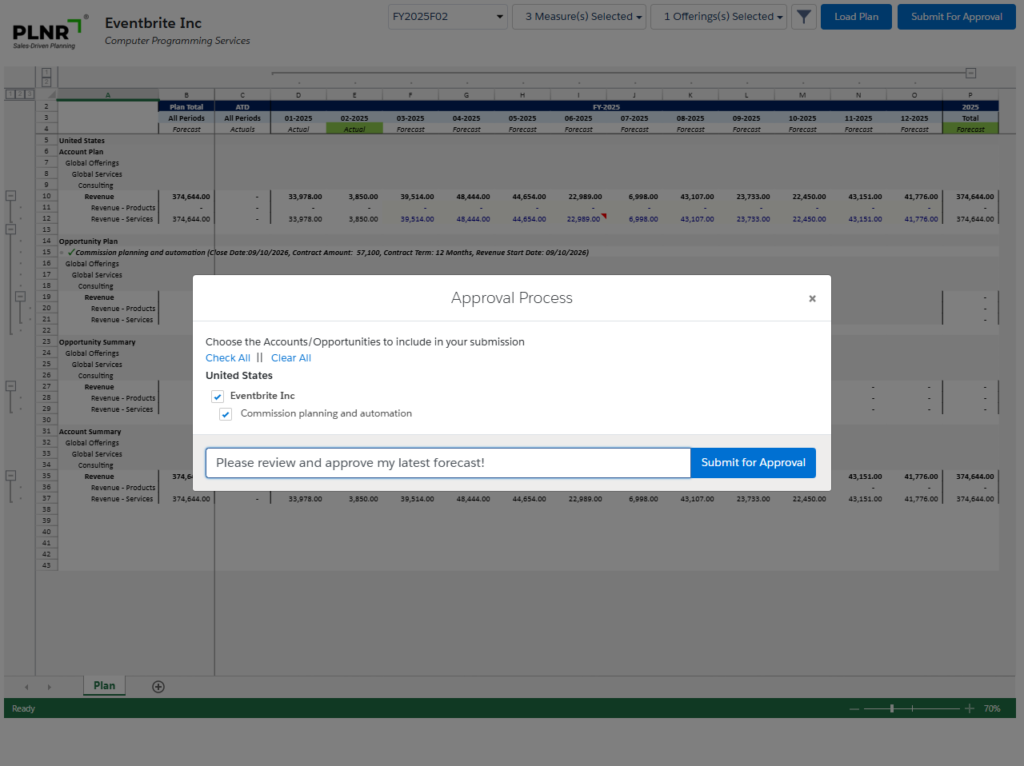This screenshot has width=1024, height=766.
Task: Click the select-all corner of the sheet
Action: 47,95
